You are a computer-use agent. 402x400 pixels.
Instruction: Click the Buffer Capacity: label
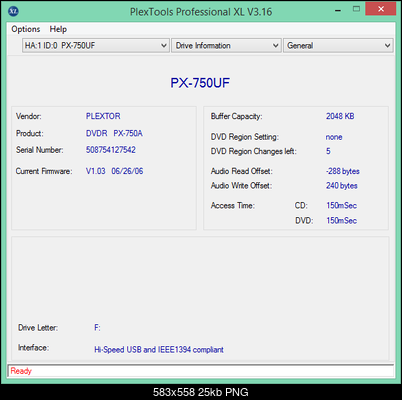point(236,116)
